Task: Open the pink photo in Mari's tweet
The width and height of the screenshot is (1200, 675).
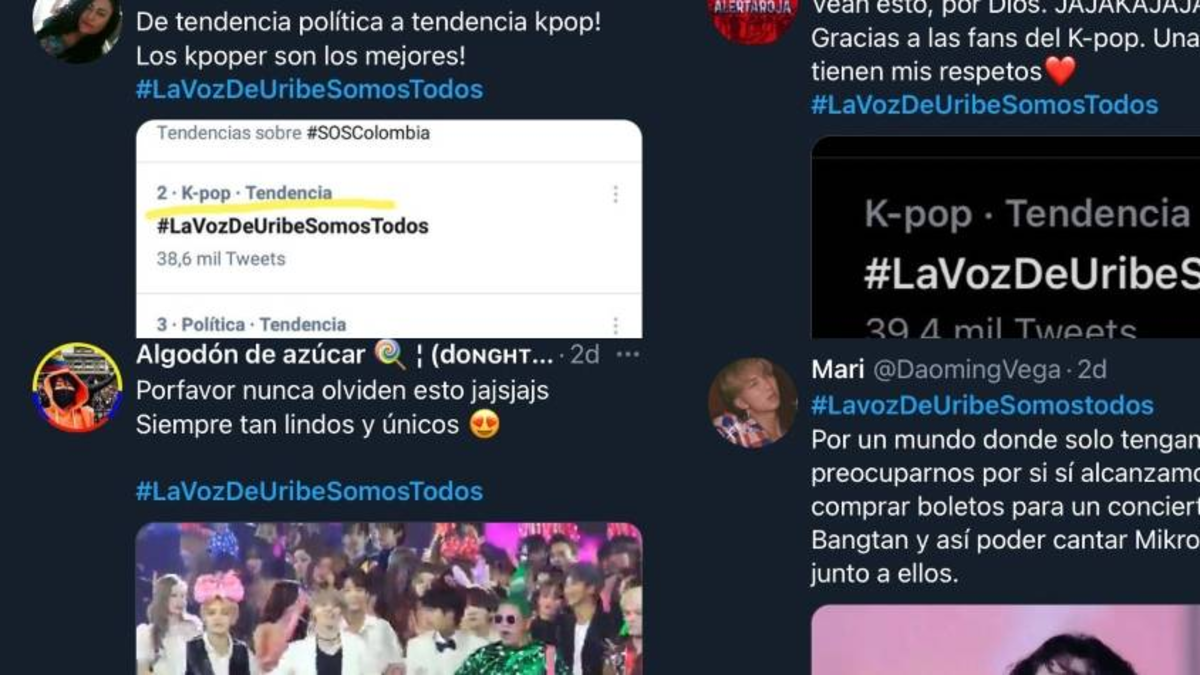Action: click(x=1005, y=640)
